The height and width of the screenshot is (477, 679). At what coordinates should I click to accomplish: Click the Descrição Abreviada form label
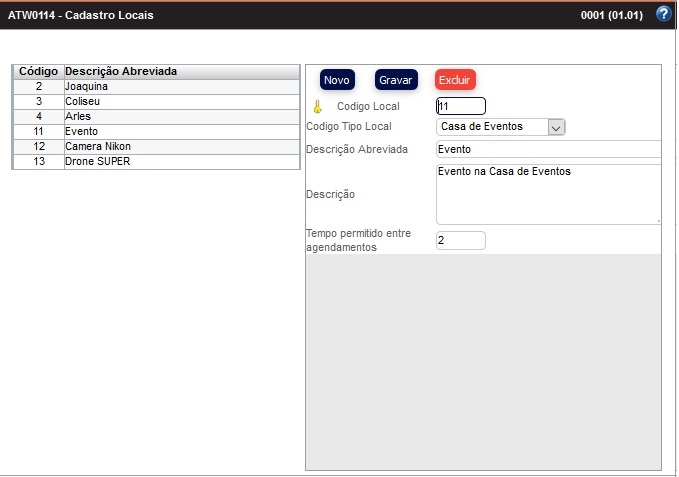coord(357,149)
